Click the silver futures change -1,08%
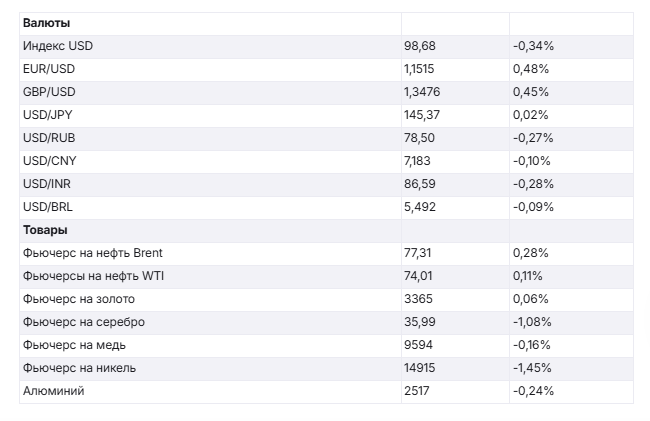The width and height of the screenshot is (650, 421). coord(533,322)
